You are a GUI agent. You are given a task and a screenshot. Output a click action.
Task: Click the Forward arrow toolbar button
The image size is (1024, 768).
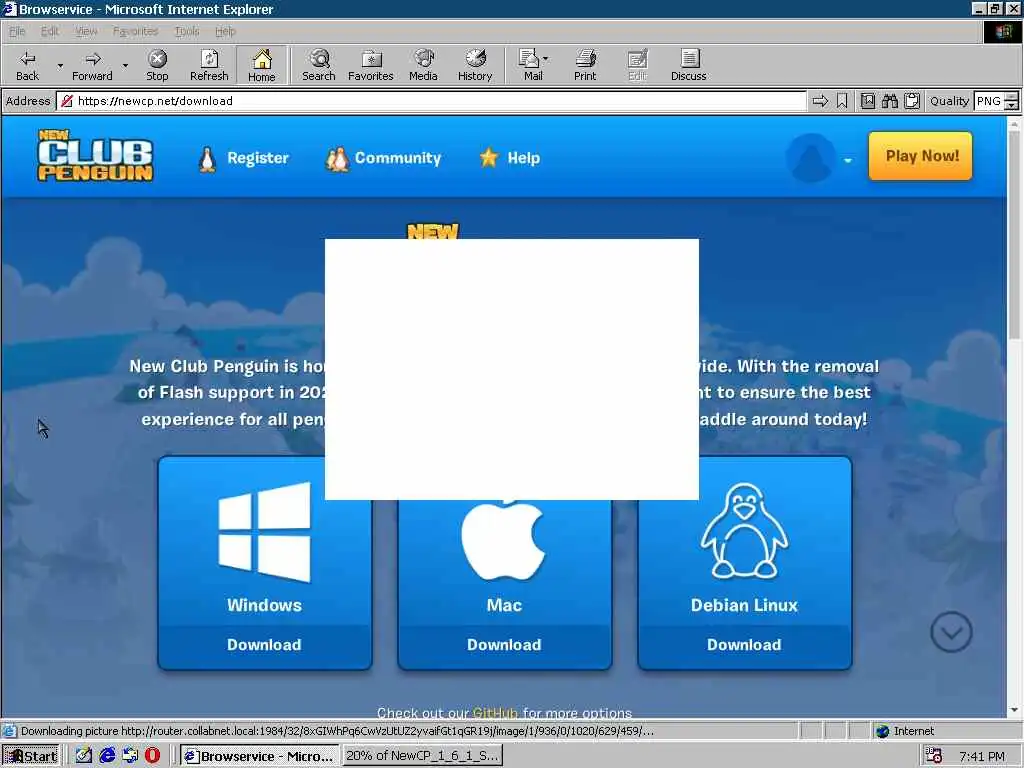tap(92, 65)
